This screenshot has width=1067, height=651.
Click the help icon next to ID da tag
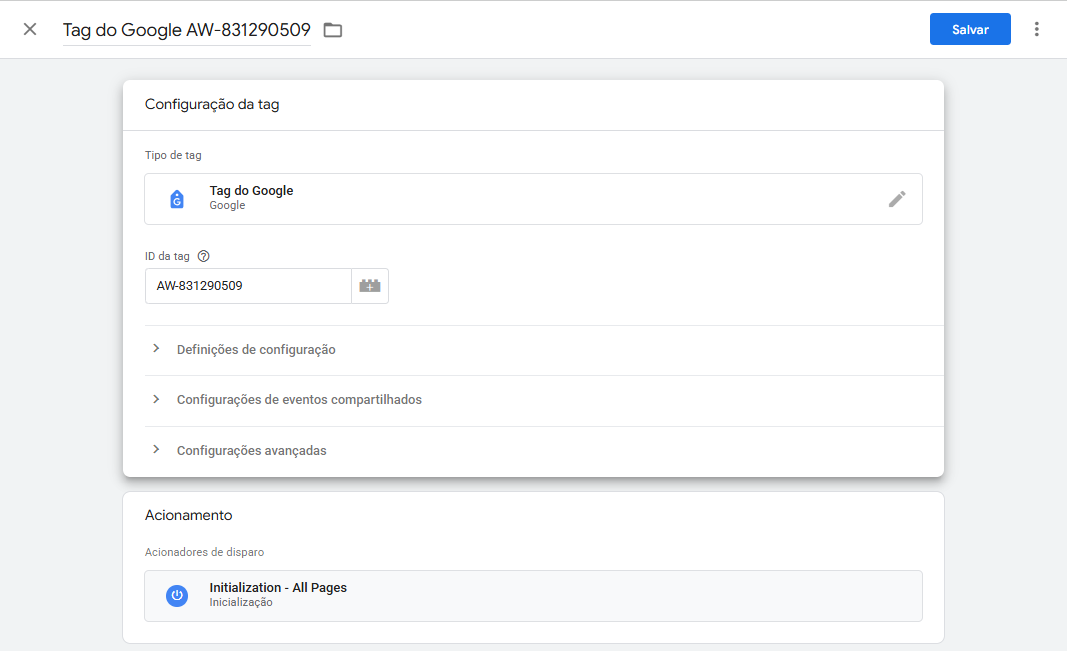coord(204,256)
